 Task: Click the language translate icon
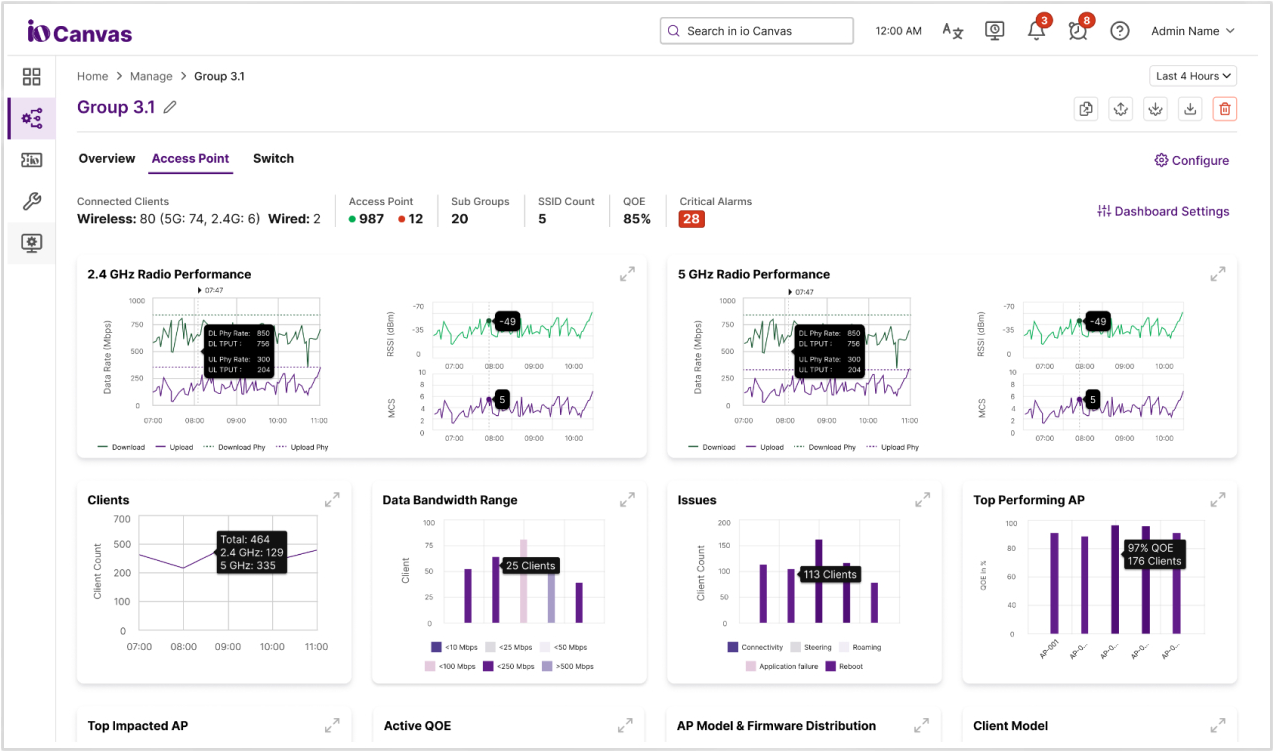pyautogui.click(x=953, y=31)
